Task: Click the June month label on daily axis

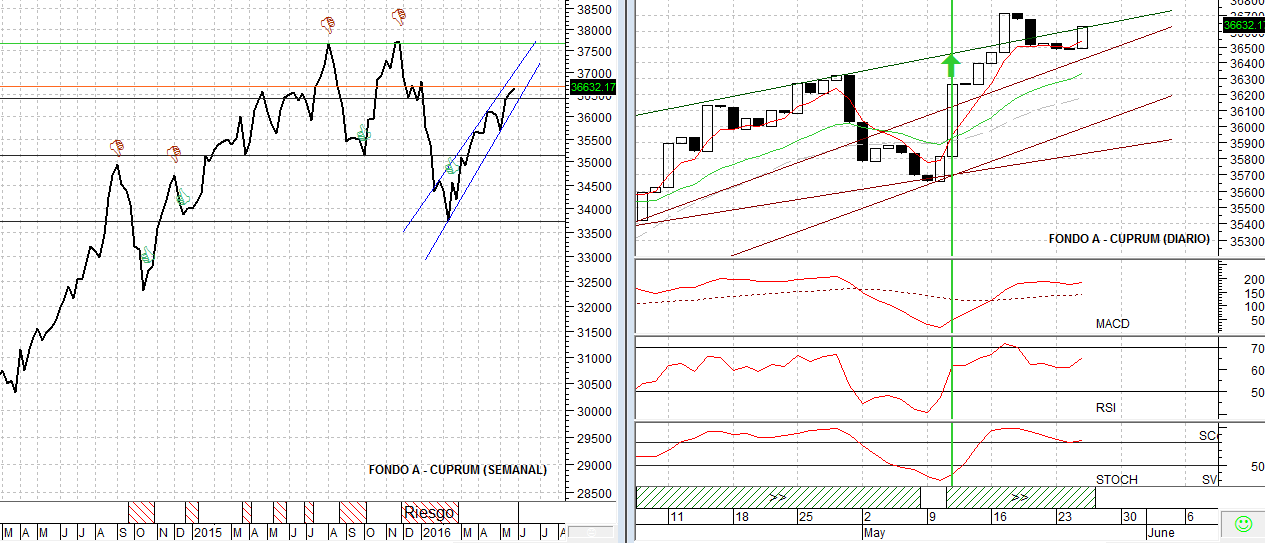Action: coord(1160,533)
